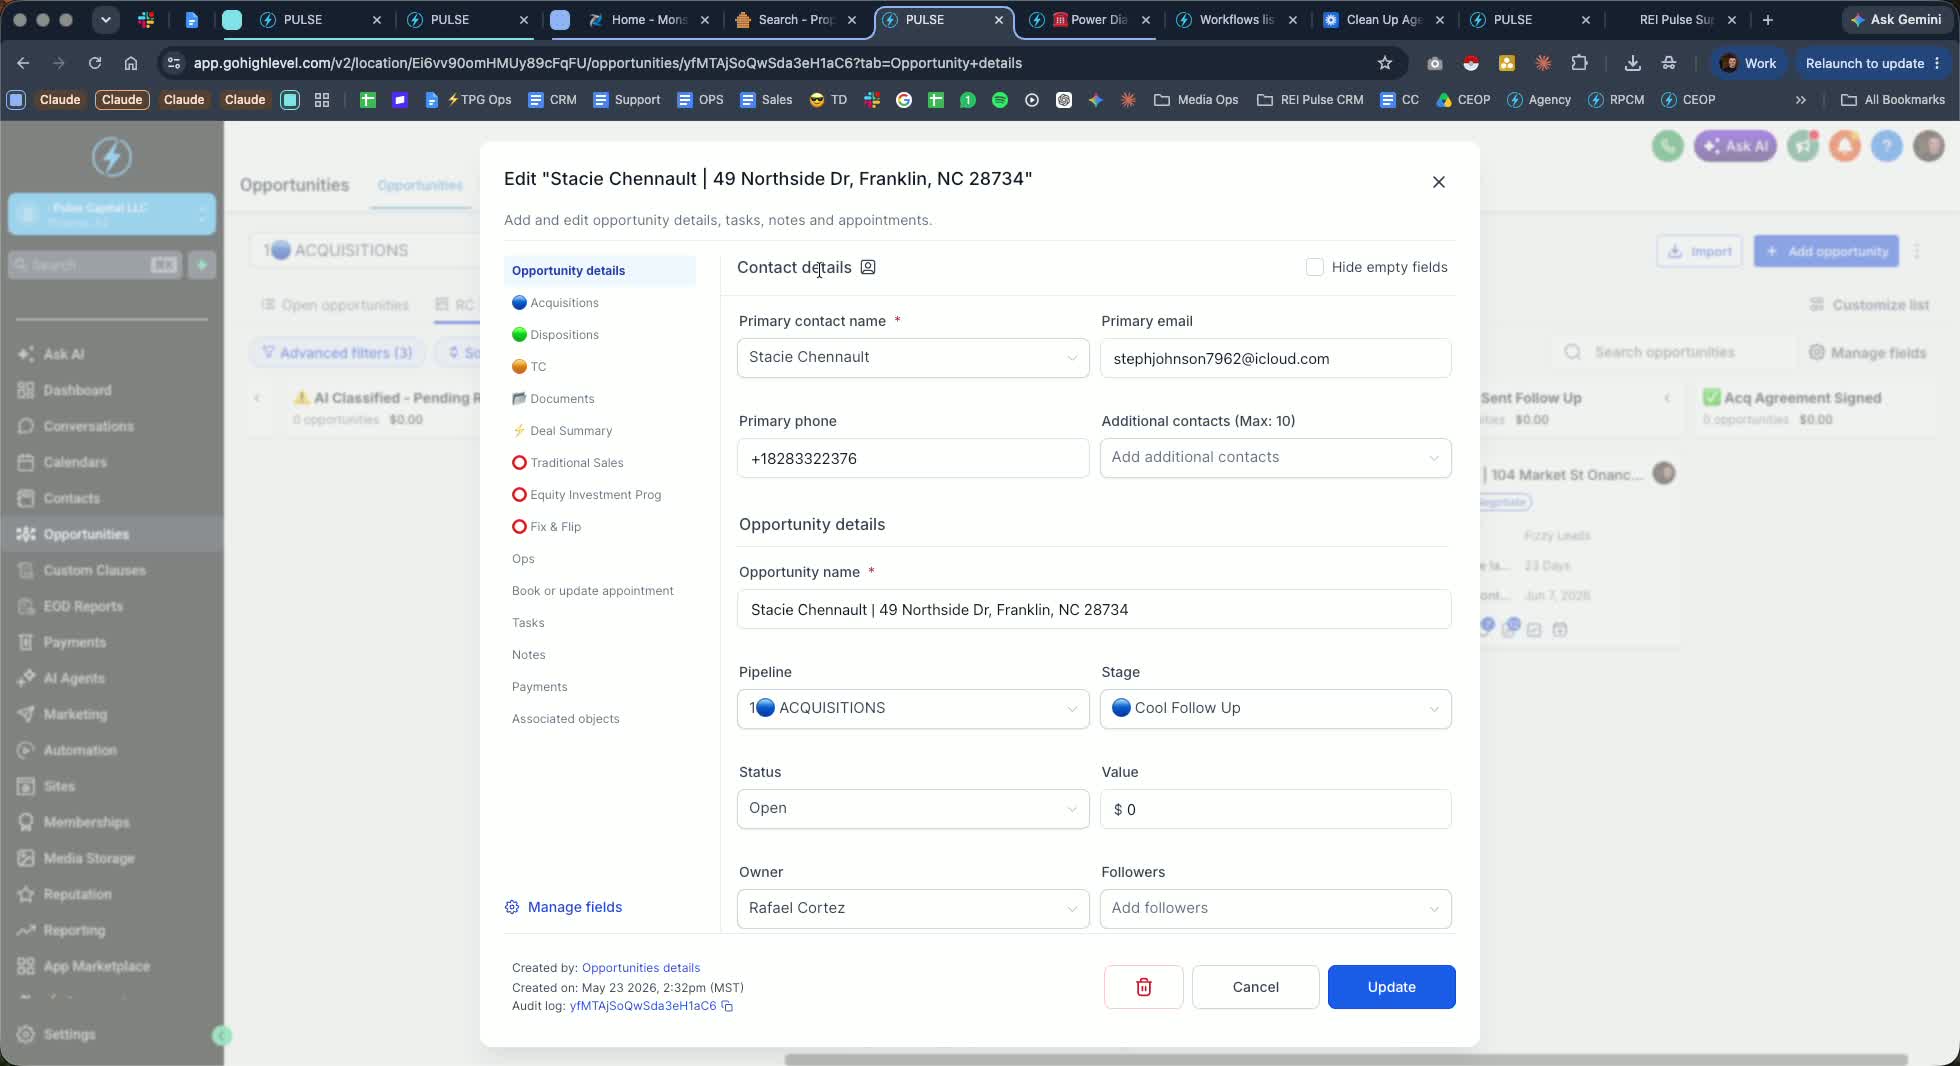
Task: Click in the Primary email field
Action: click(x=1275, y=358)
